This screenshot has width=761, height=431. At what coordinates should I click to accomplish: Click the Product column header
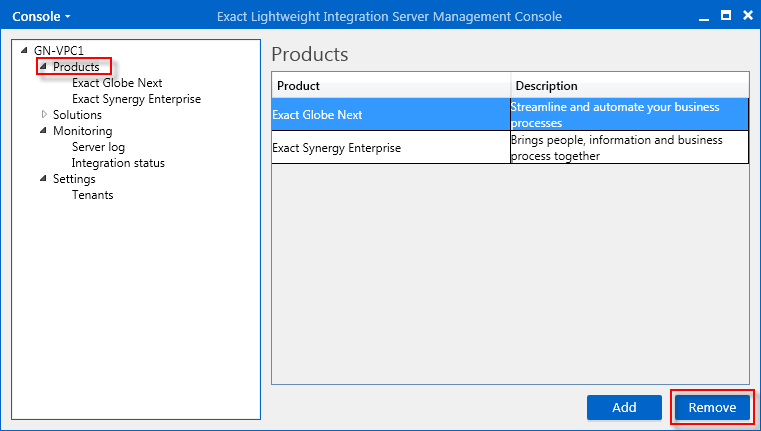click(391, 85)
